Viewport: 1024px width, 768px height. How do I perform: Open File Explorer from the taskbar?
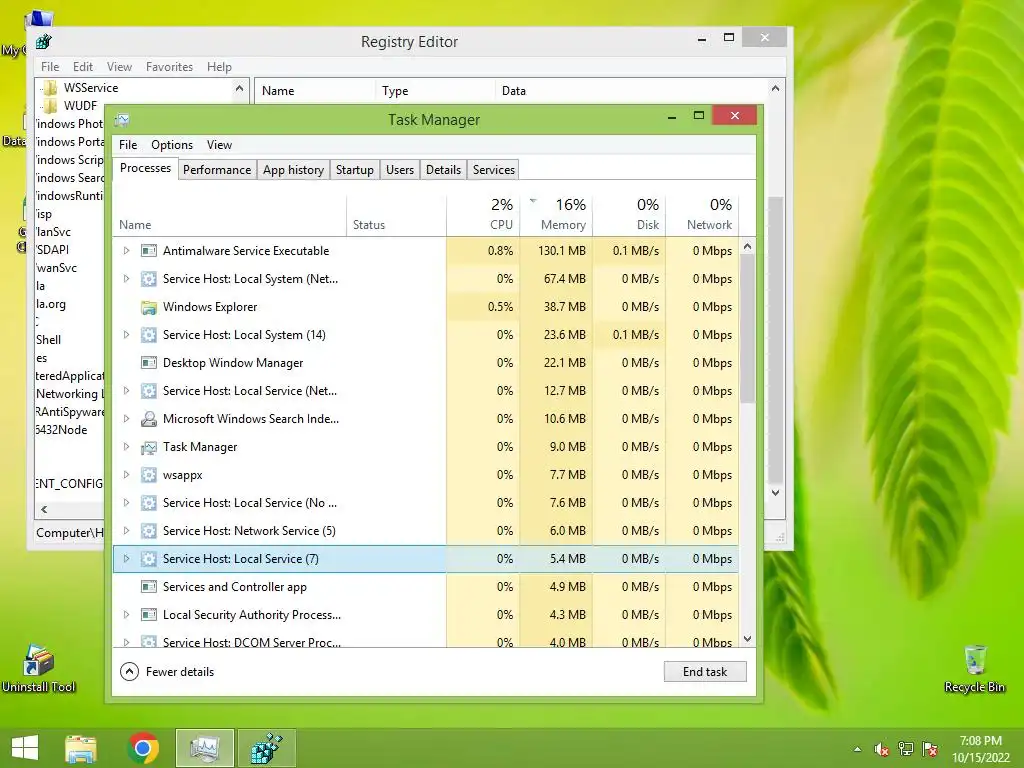(81, 748)
